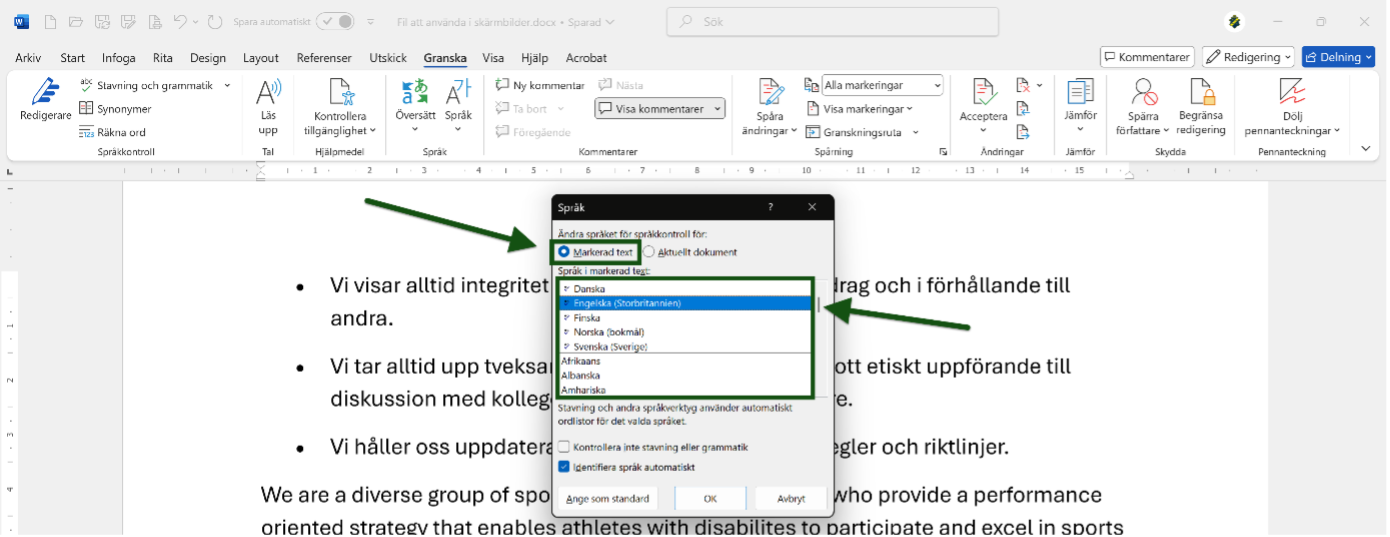
Task: Expand the Granskningsruta dropdown arrow
Action: tap(915, 132)
